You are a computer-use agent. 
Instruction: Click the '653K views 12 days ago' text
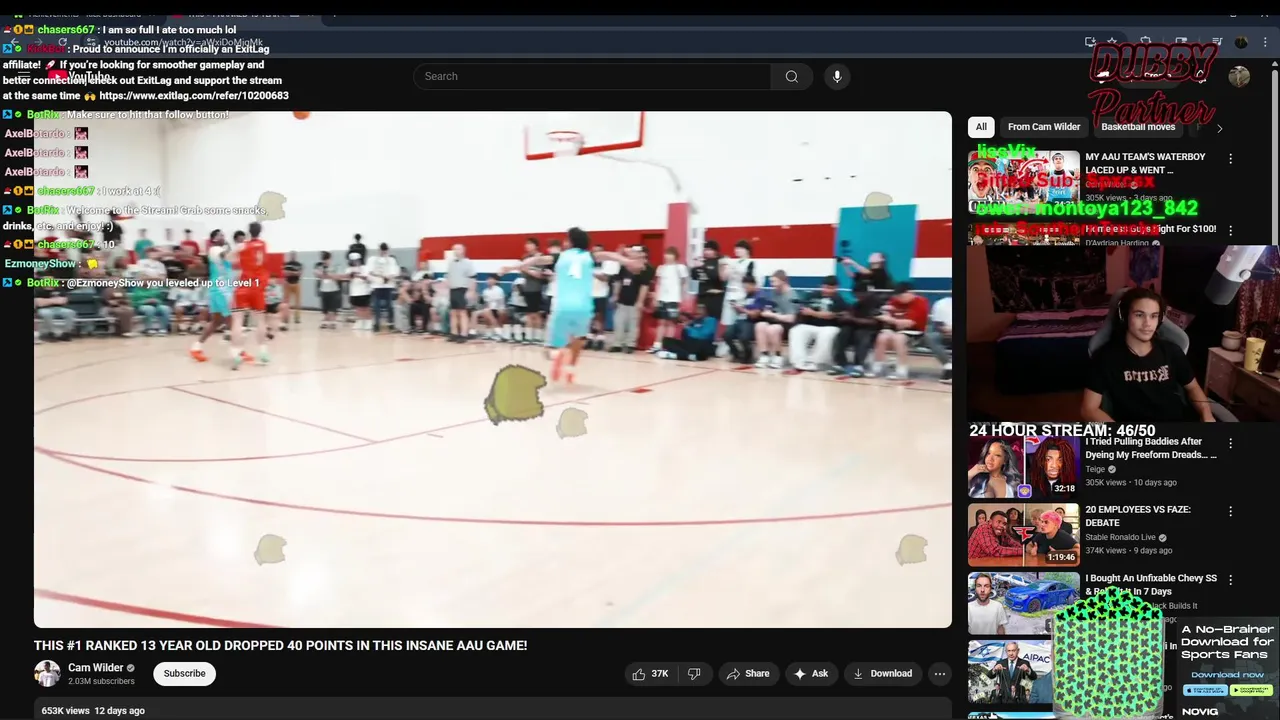[93, 711]
